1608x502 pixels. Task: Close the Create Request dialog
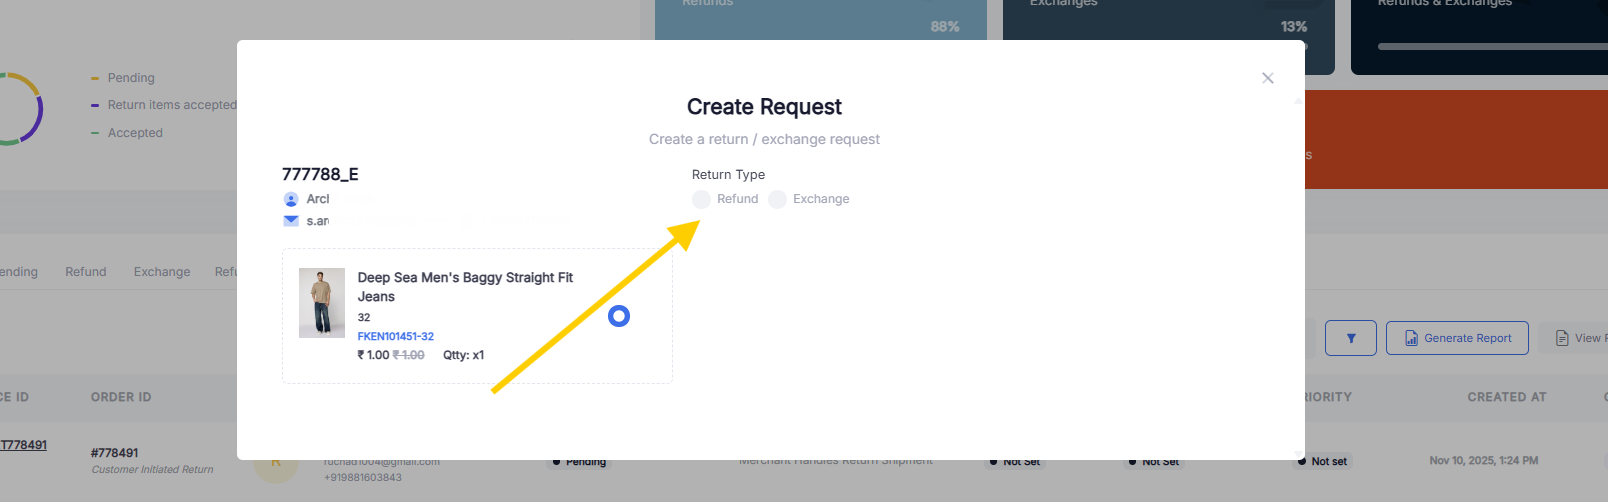1268,78
